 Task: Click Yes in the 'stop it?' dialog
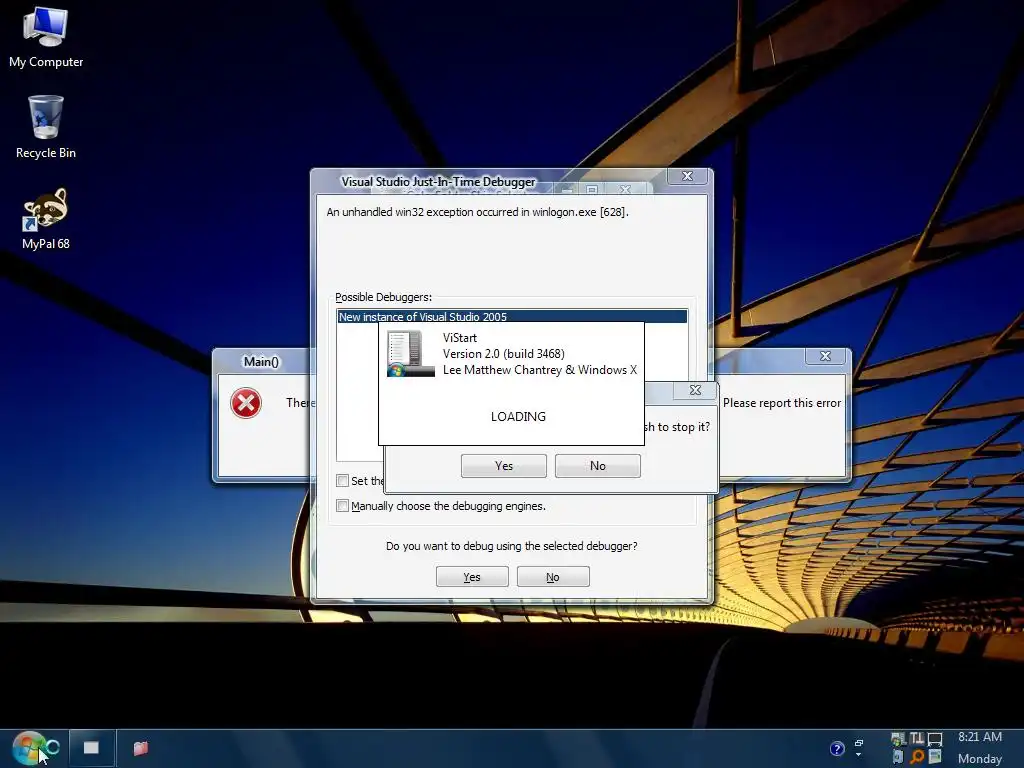pos(504,466)
